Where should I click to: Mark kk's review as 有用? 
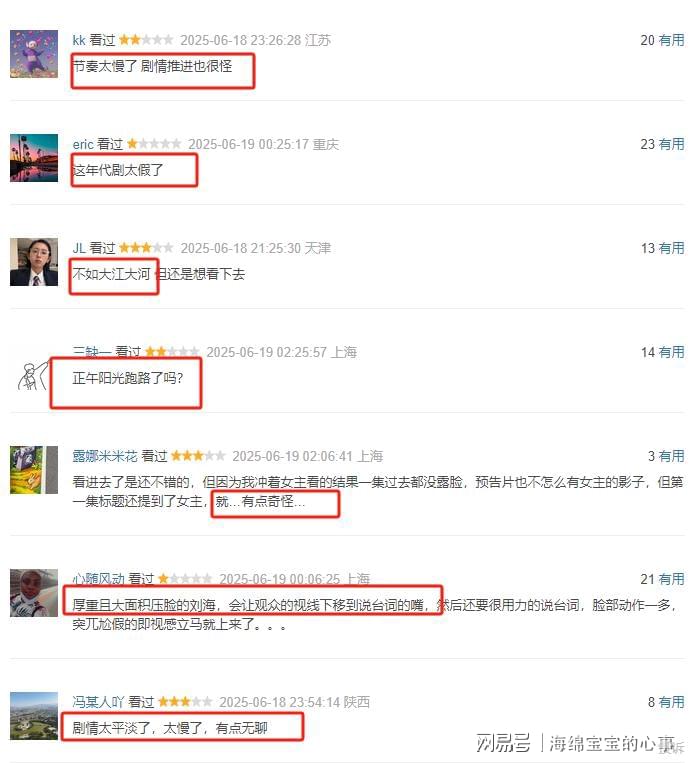pyautogui.click(x=672, y=40)
